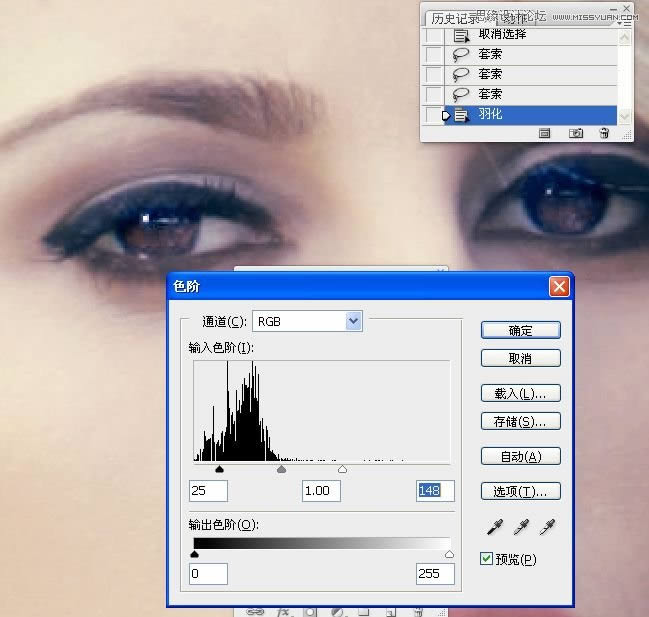
Task: Select the 取消选择 history state
Action: pos(502,35)
